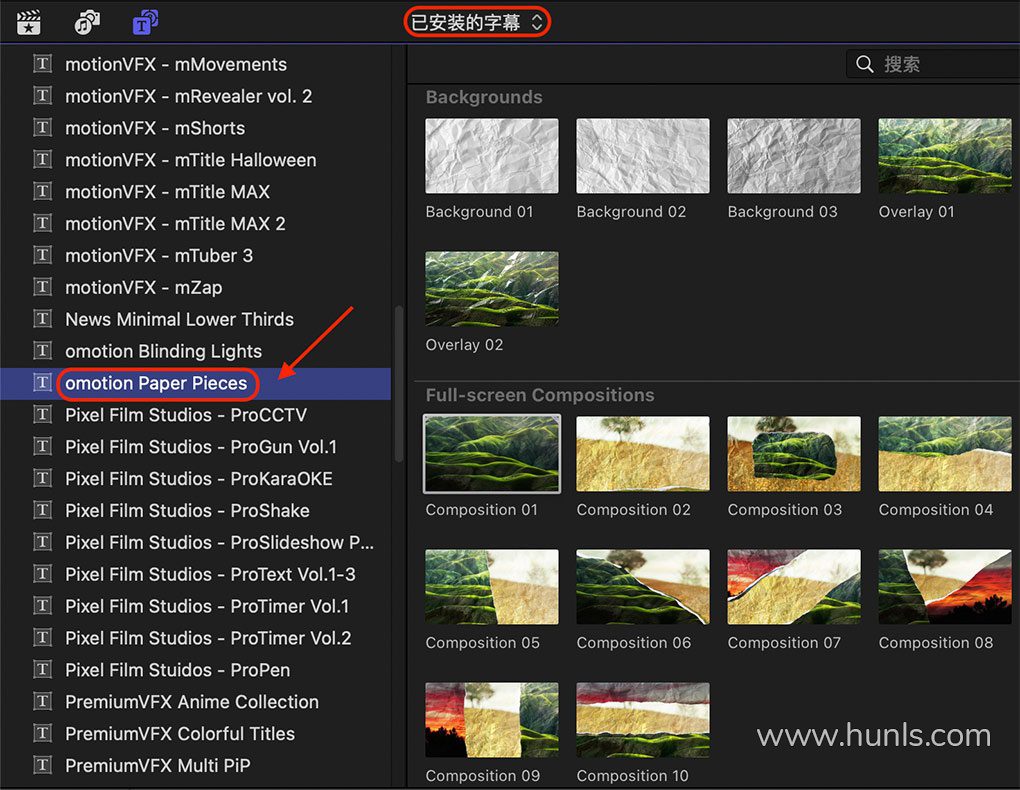Viewport: 1020px width, 790px height.
Task: Select motionVFX - mShorts category
Action: pos(195,128)
